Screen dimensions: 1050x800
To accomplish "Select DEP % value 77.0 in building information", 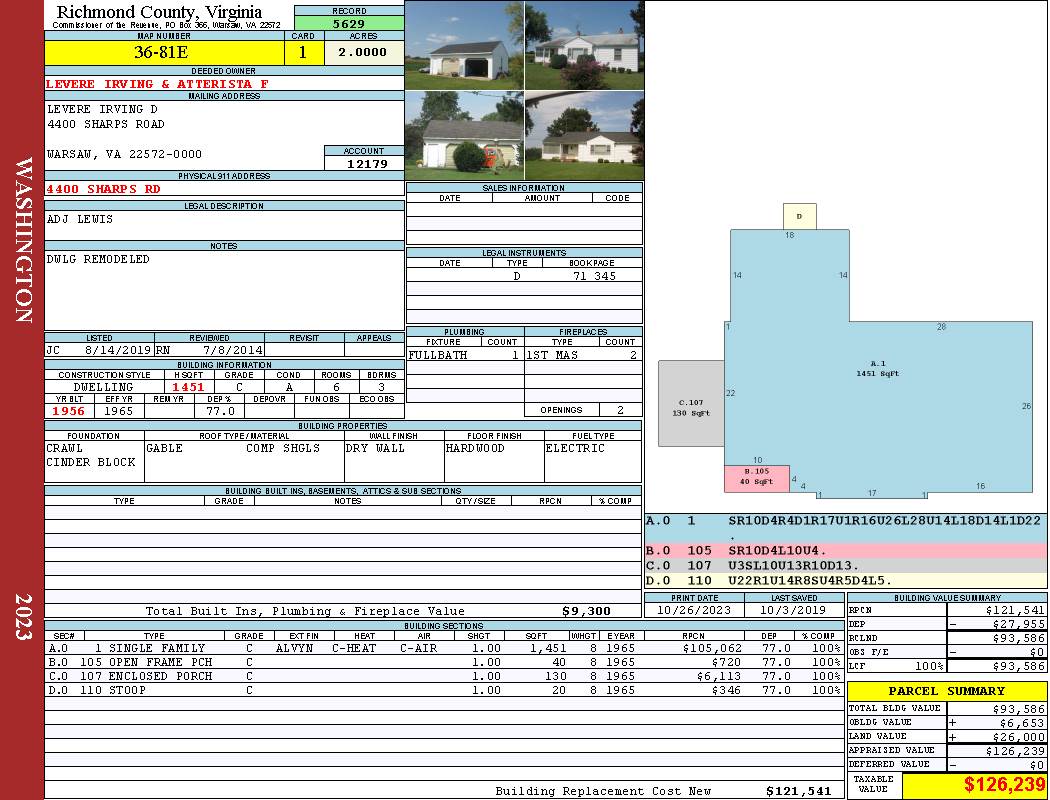I will click(220, 411).
